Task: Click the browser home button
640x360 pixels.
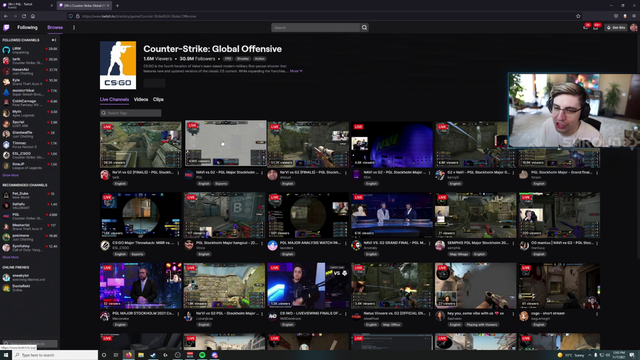Action: click(33, 16)
